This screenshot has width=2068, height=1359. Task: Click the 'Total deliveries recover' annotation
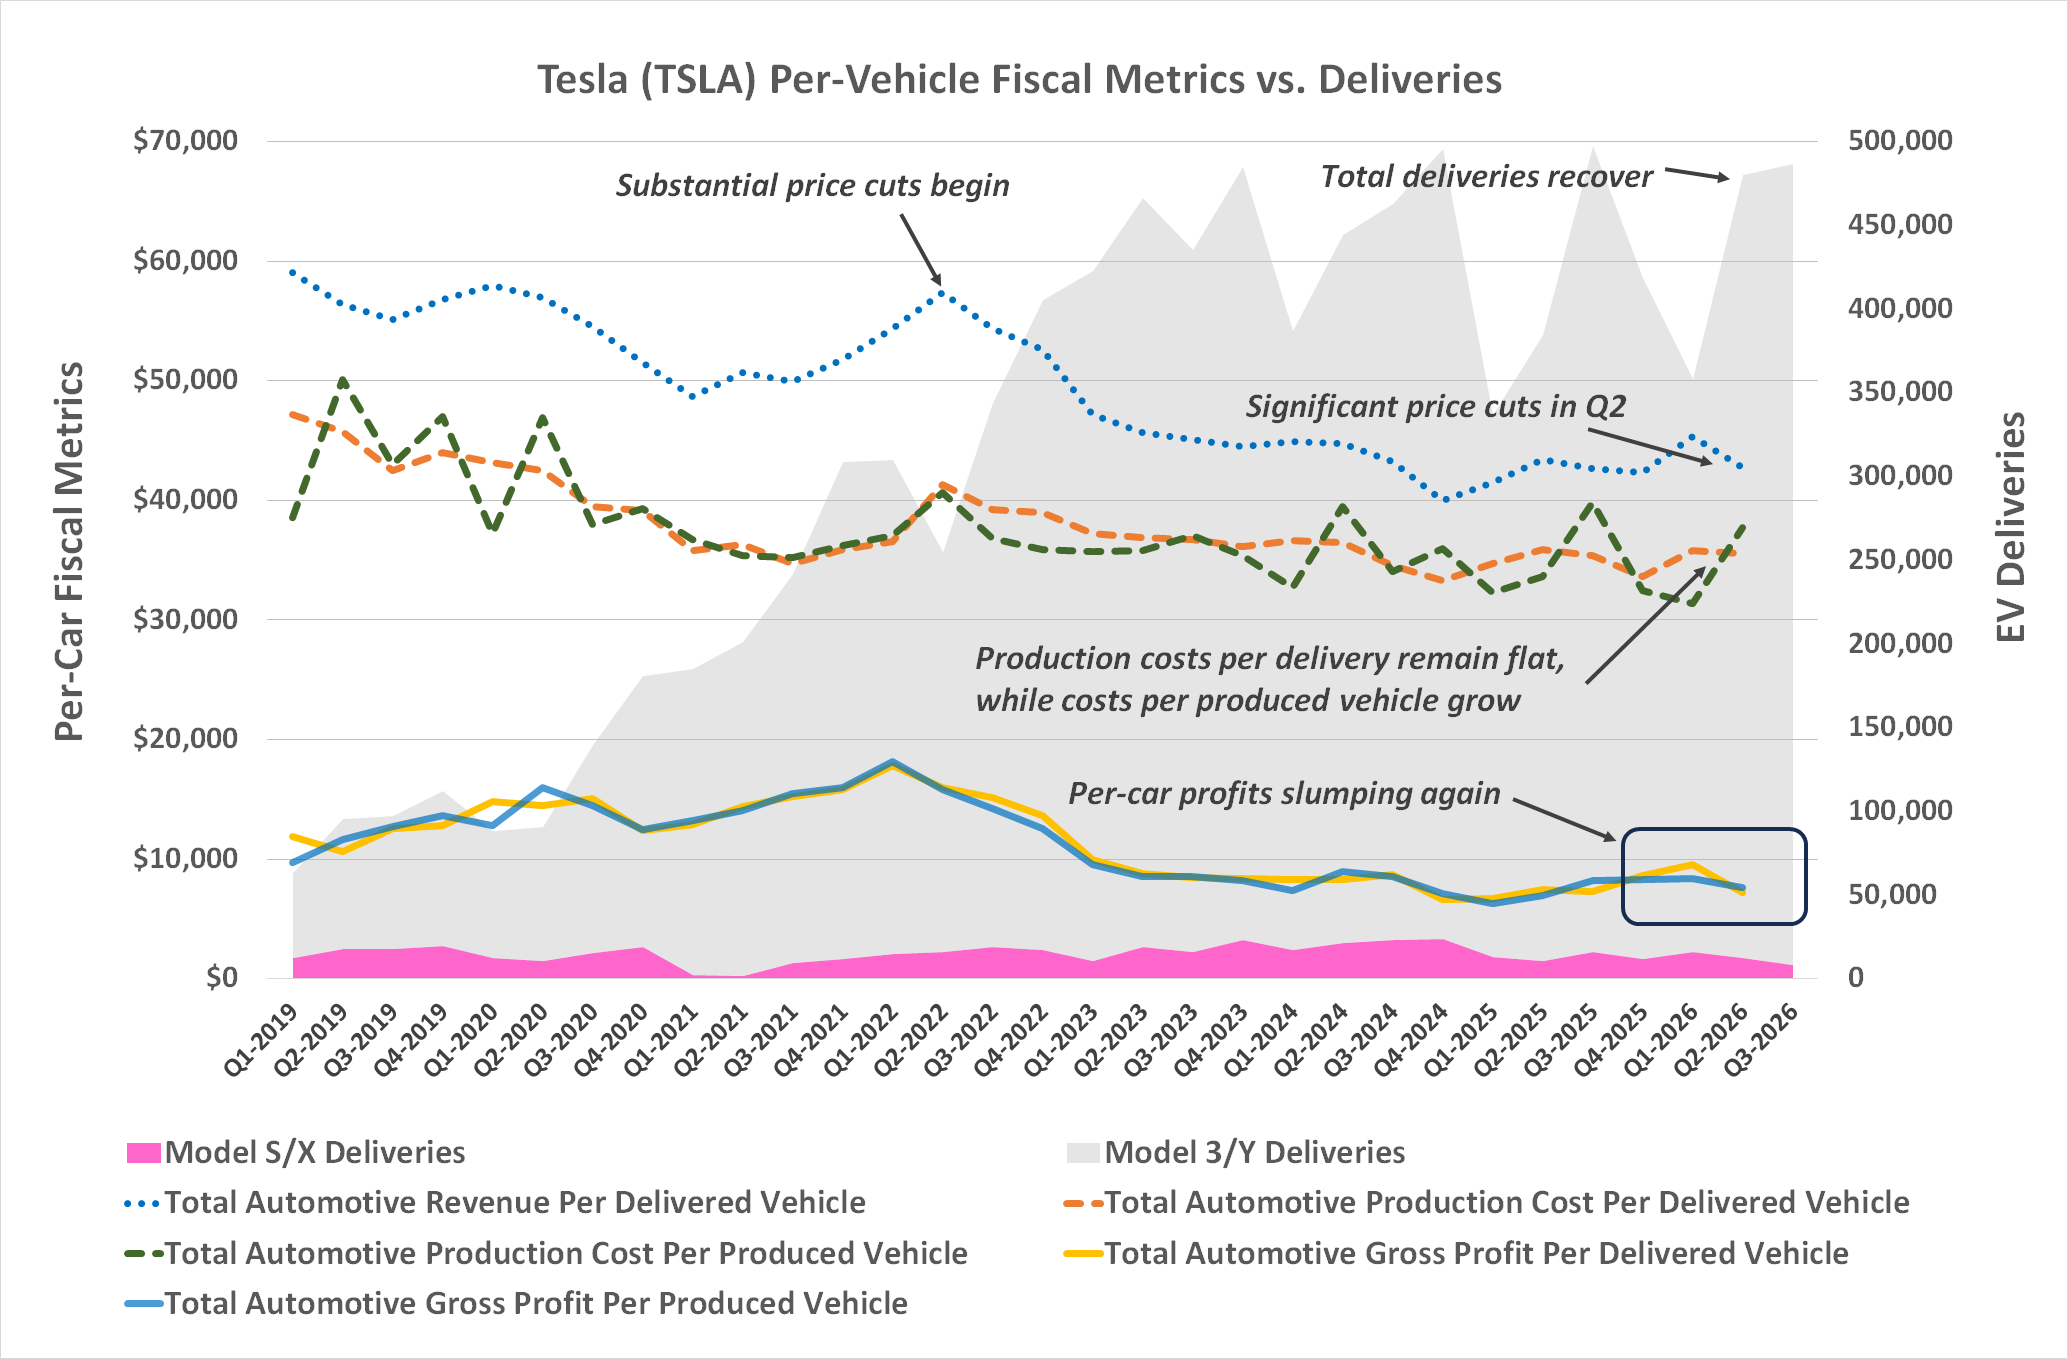click(1486, 177)
